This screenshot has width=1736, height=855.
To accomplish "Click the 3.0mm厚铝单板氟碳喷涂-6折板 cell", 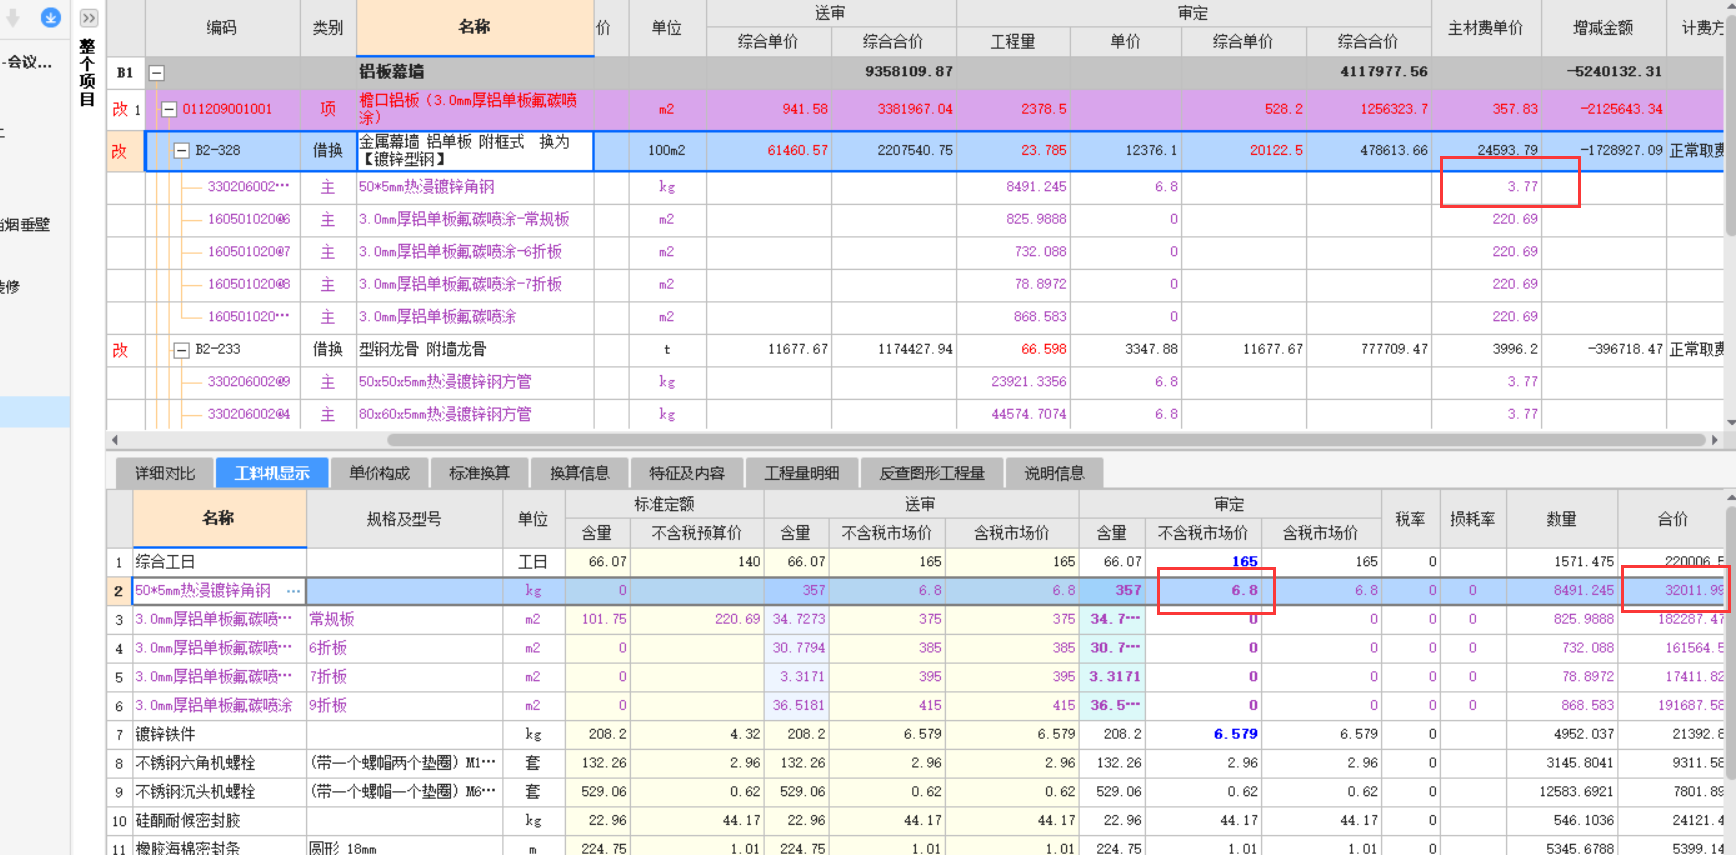I will pyautogui.click(x=475, y=252).
